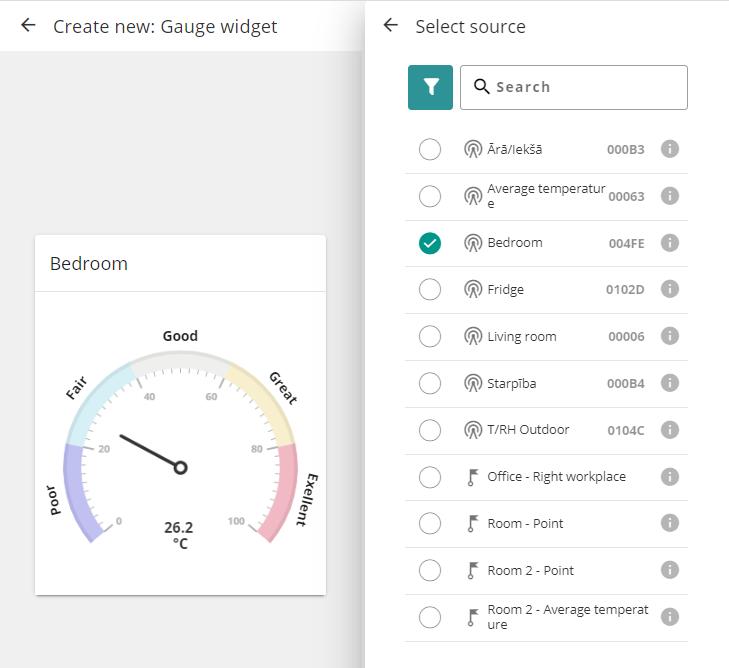Viewport: 729px width, 668px height.
Task: View info for T/RH Outdoor sensor
Action: click(670, 430)
